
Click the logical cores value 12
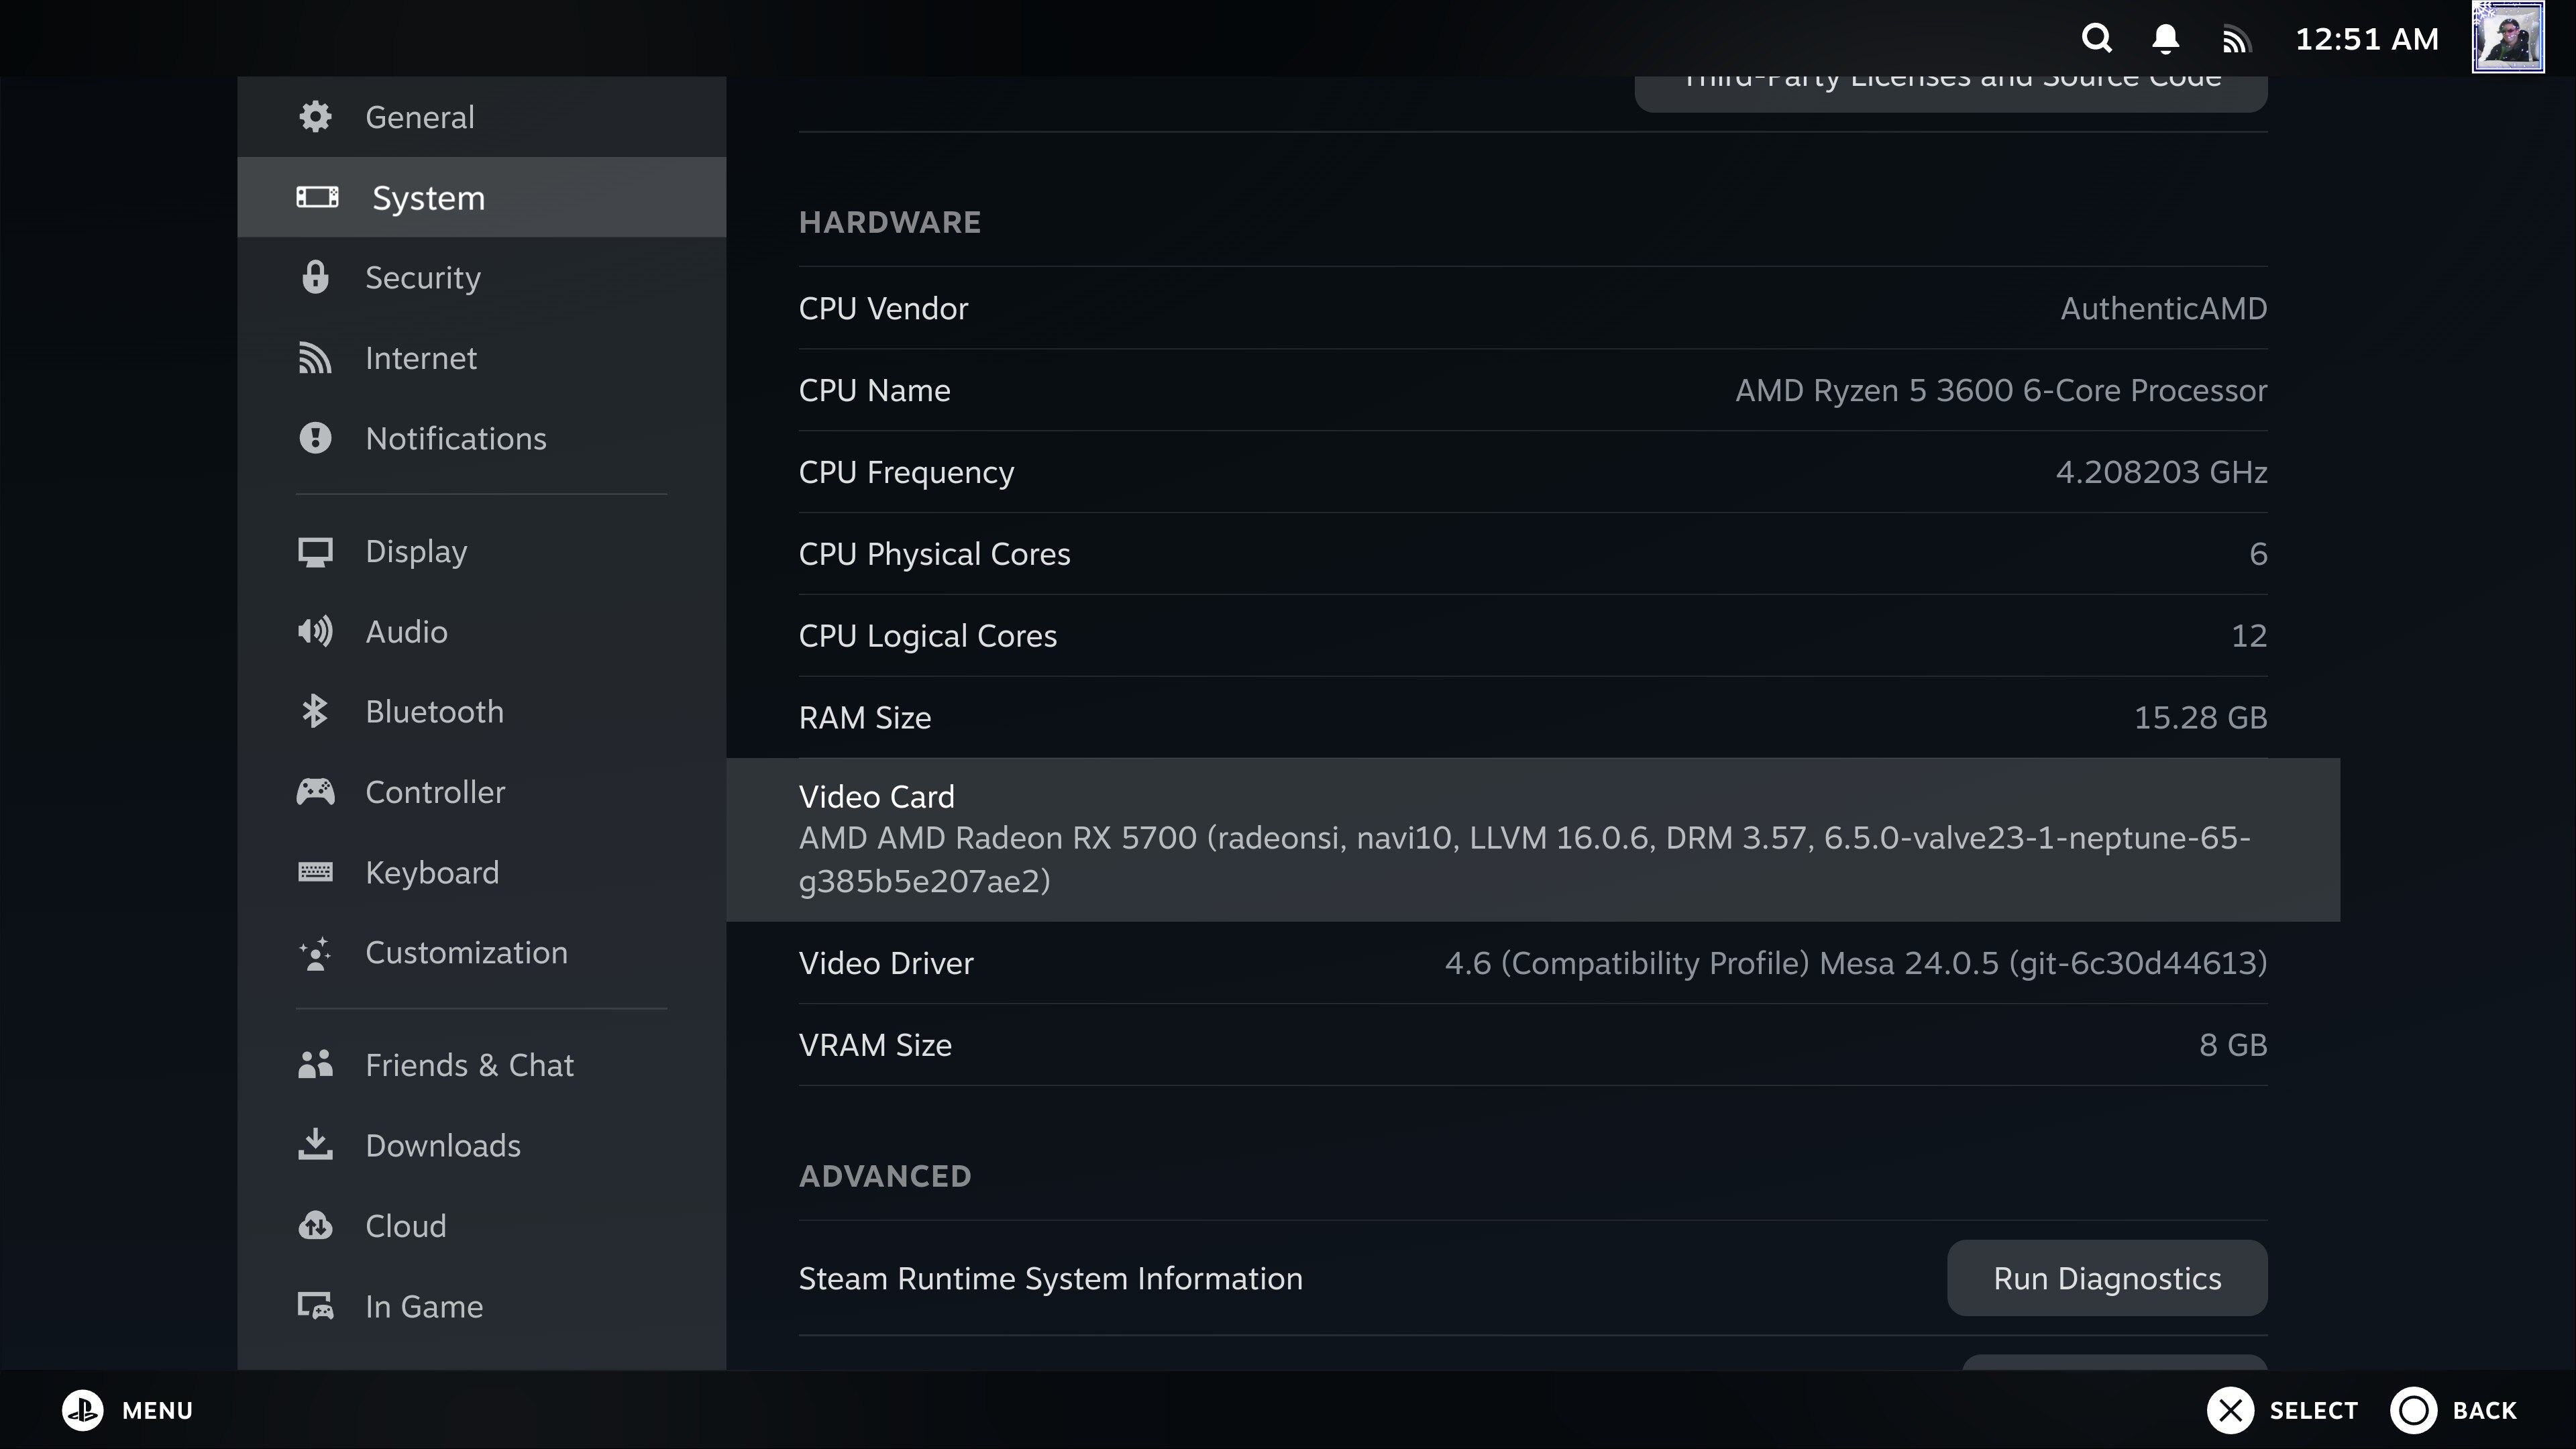[x=2249, y=636]
